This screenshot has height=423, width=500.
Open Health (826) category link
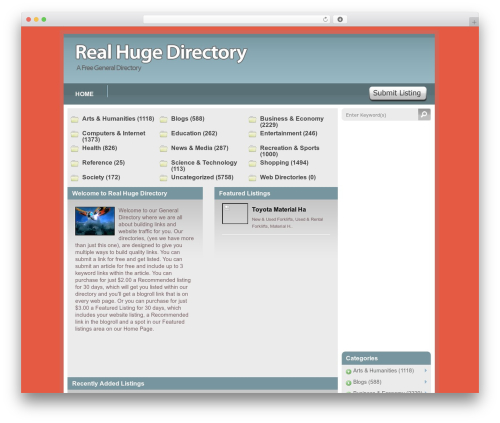[99, 148]
